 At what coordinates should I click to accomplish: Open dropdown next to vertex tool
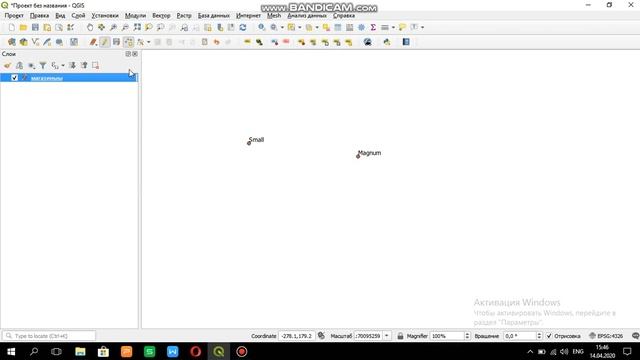pos(149,42)
